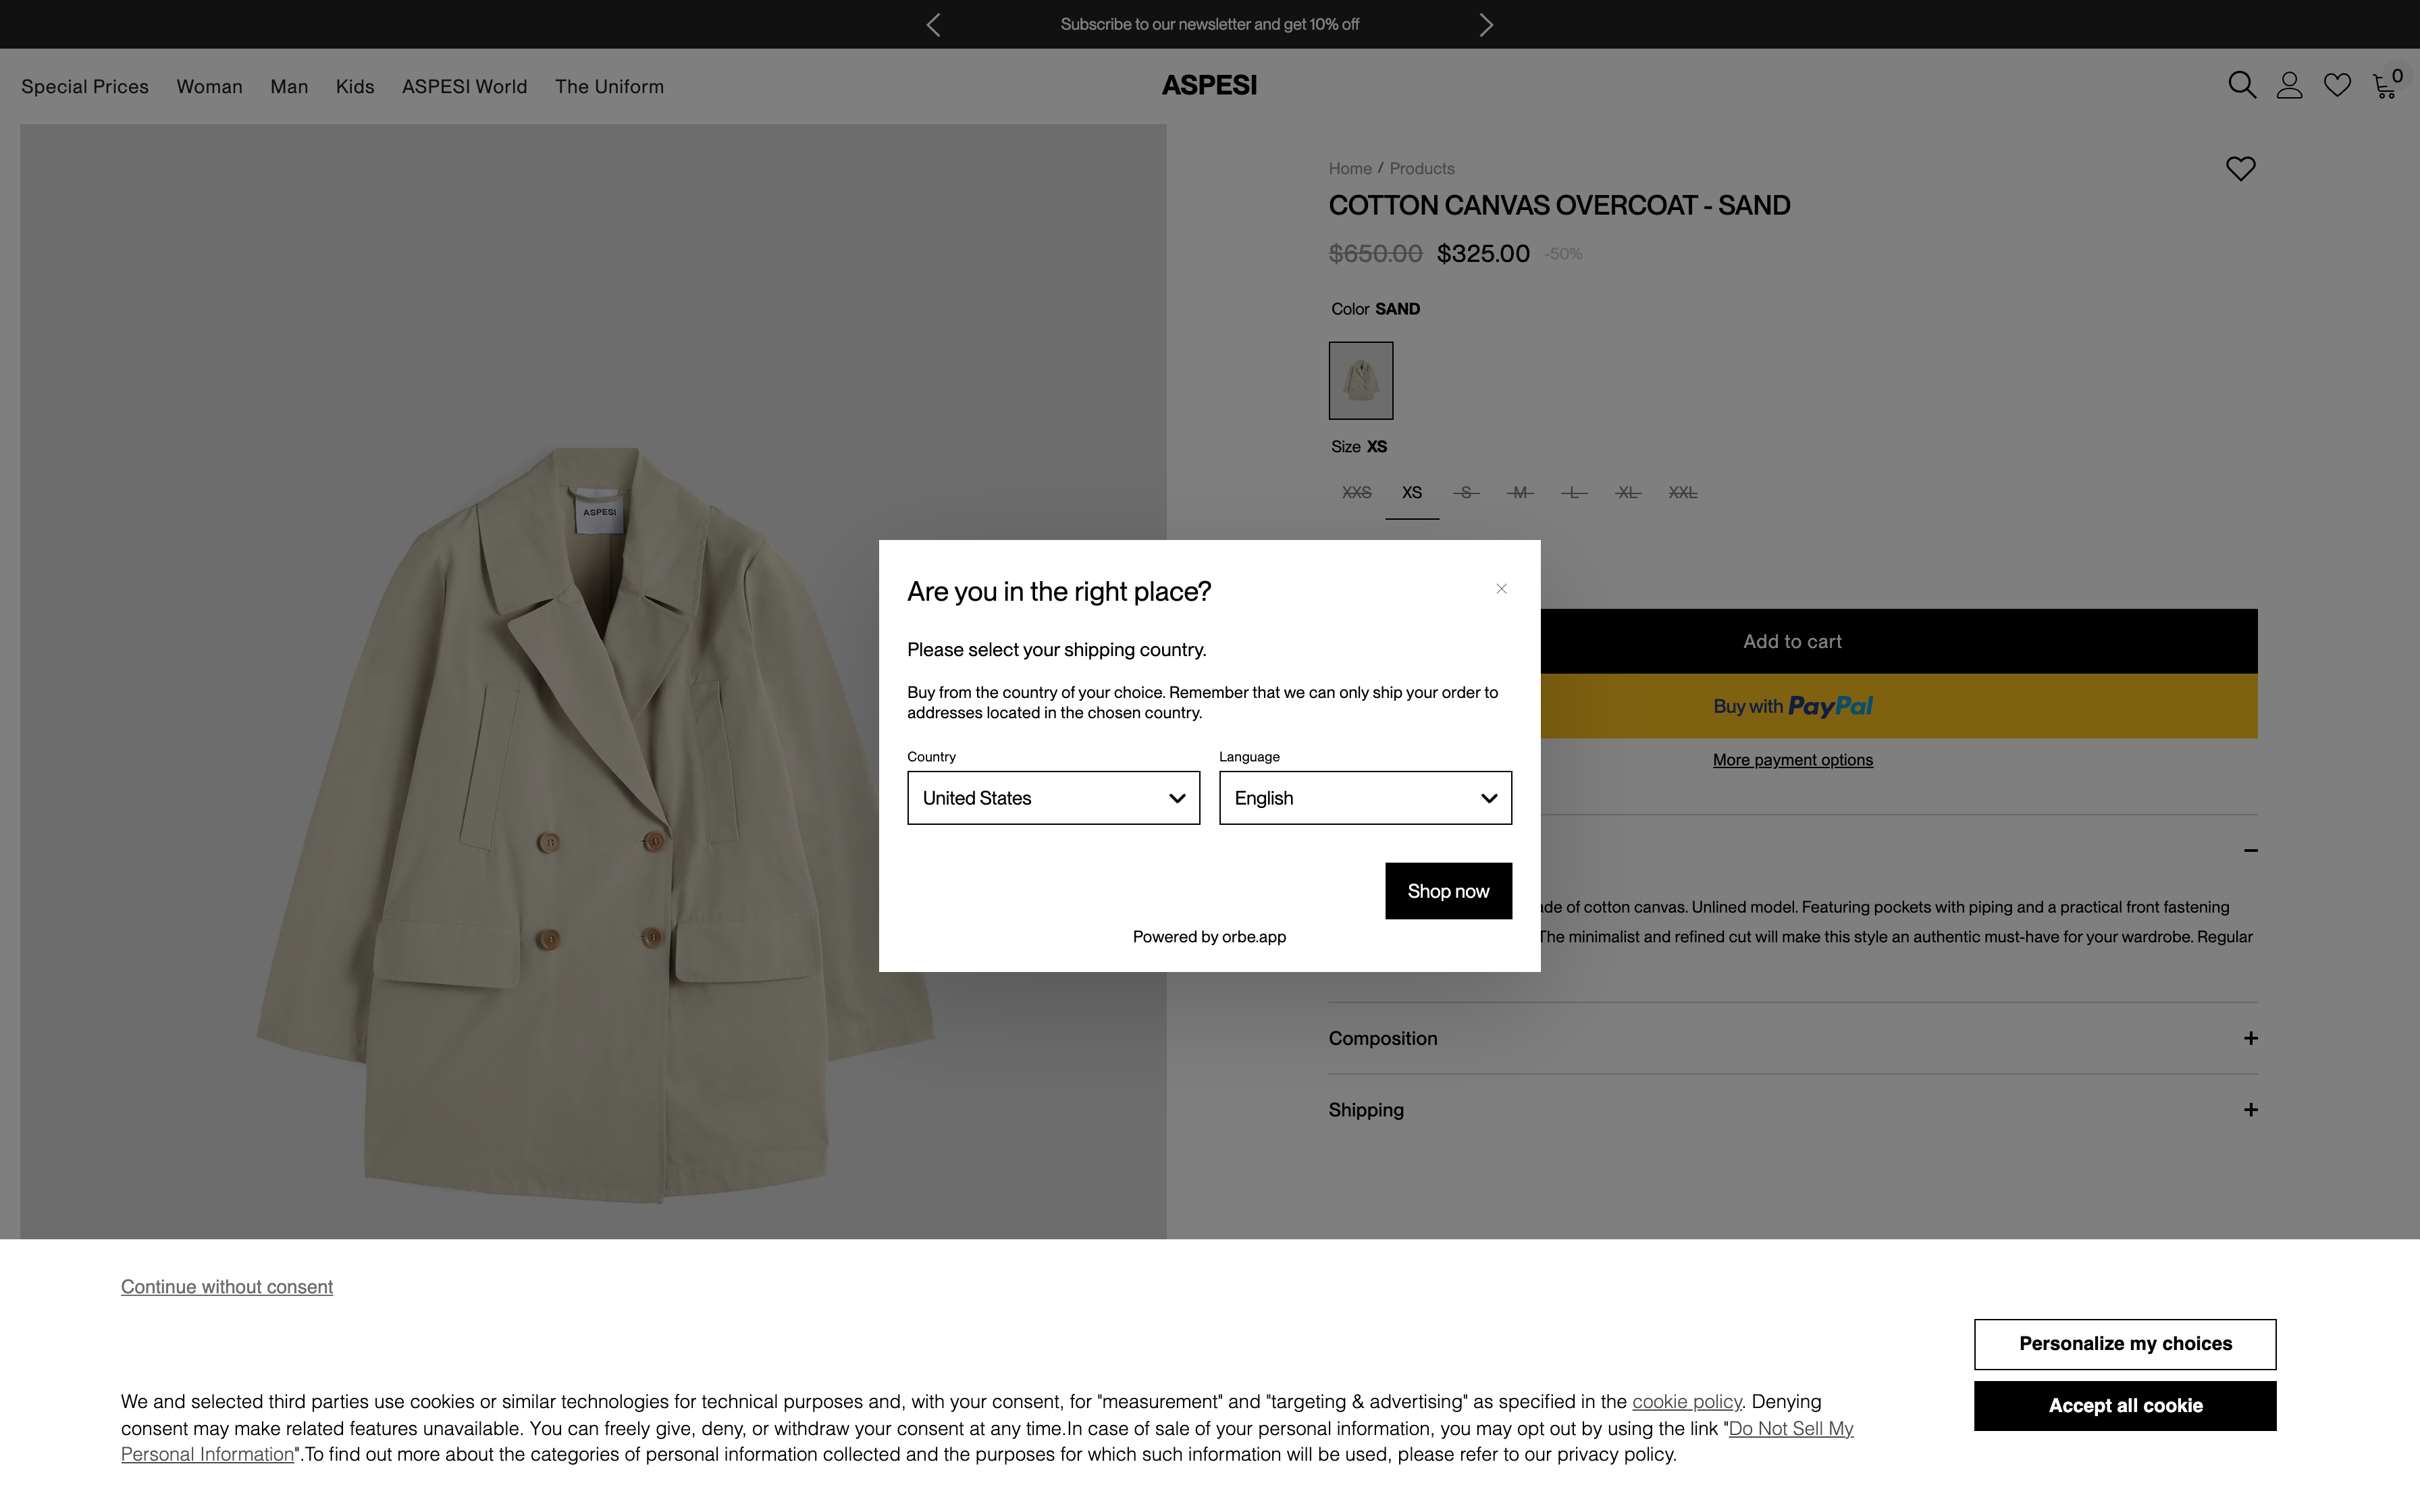Open the Woman menu
The width and height of the screenshot is (2420, 1512).
(209, 87)
